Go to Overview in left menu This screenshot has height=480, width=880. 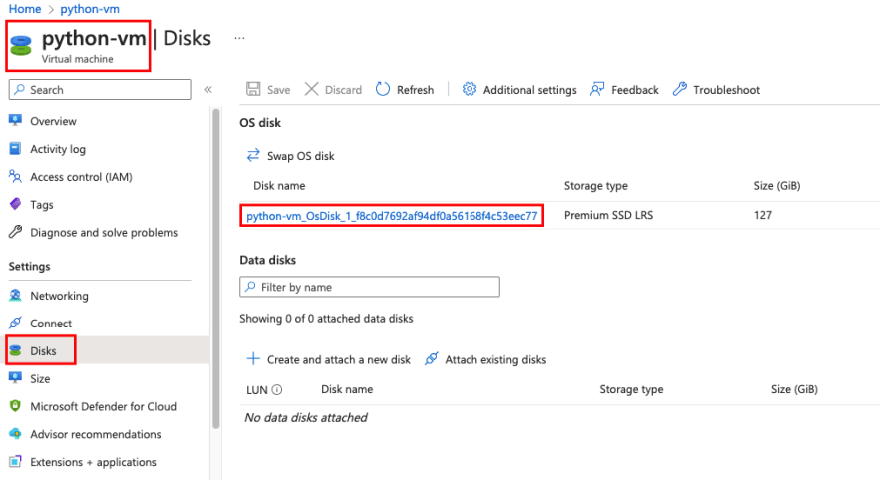click(53, 121)
